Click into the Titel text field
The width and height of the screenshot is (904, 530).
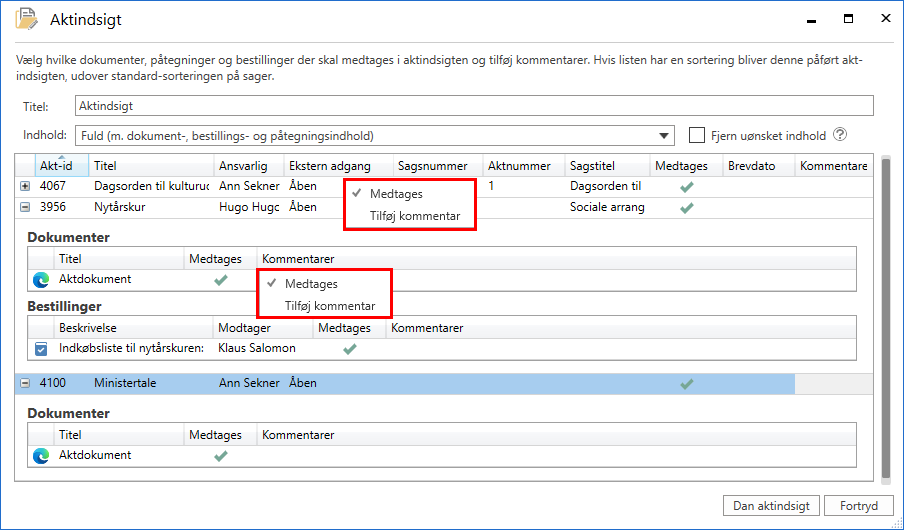(473, 106)
